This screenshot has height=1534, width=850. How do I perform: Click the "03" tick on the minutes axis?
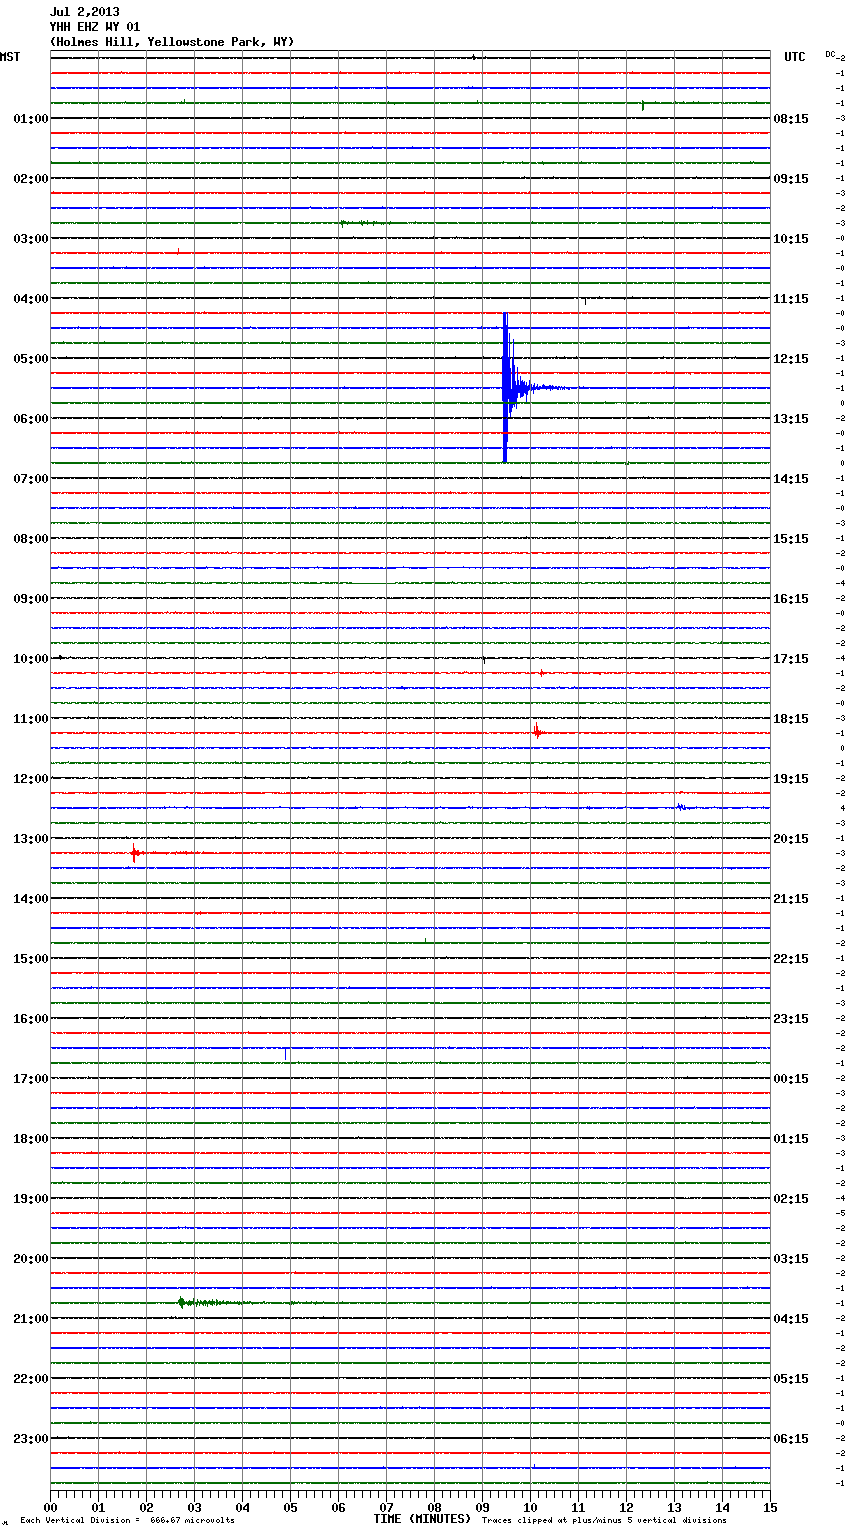(194, 1507)
